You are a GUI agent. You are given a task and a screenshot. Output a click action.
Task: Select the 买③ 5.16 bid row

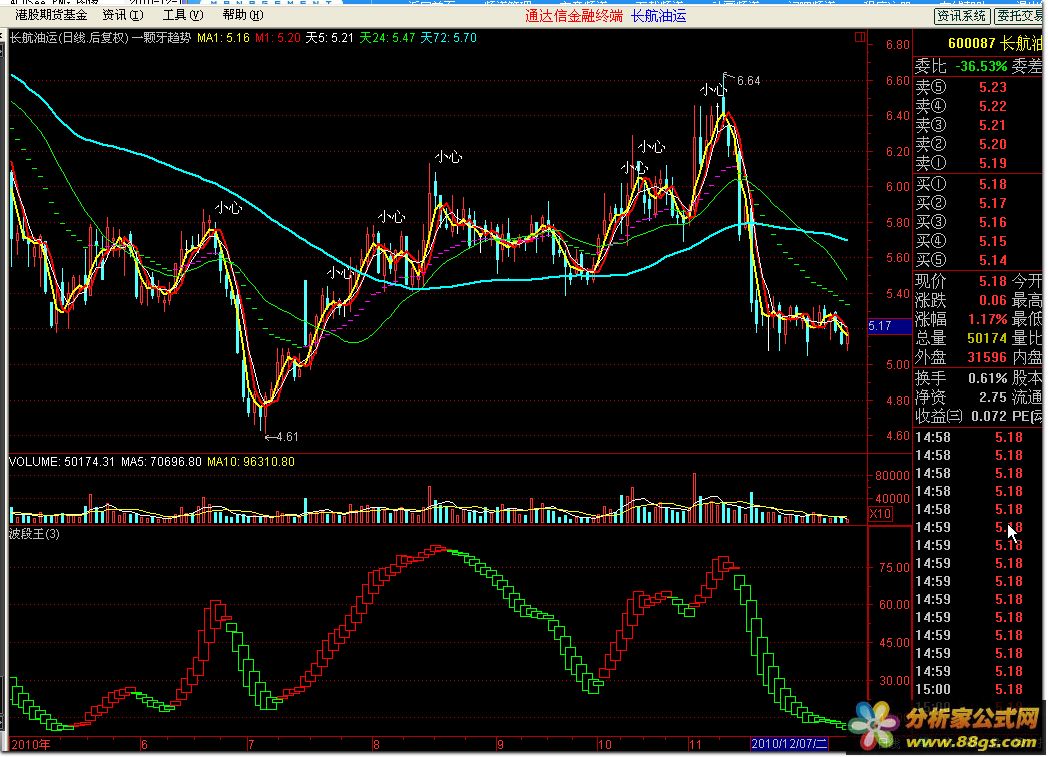[x=980, y=222]
